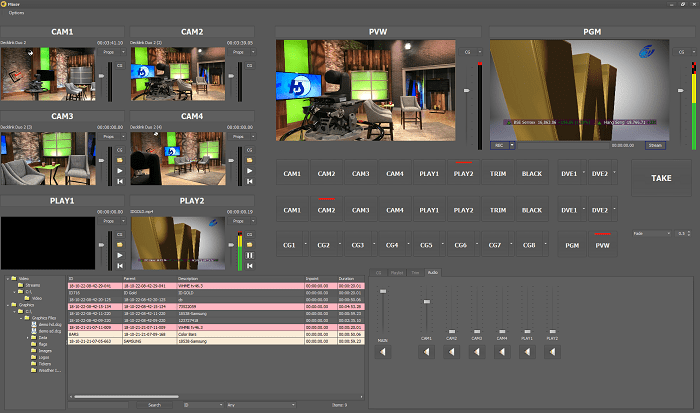The width and height of the screenshot is (700, 413).
Task: Click the search text field
Action: click(98, 405)
